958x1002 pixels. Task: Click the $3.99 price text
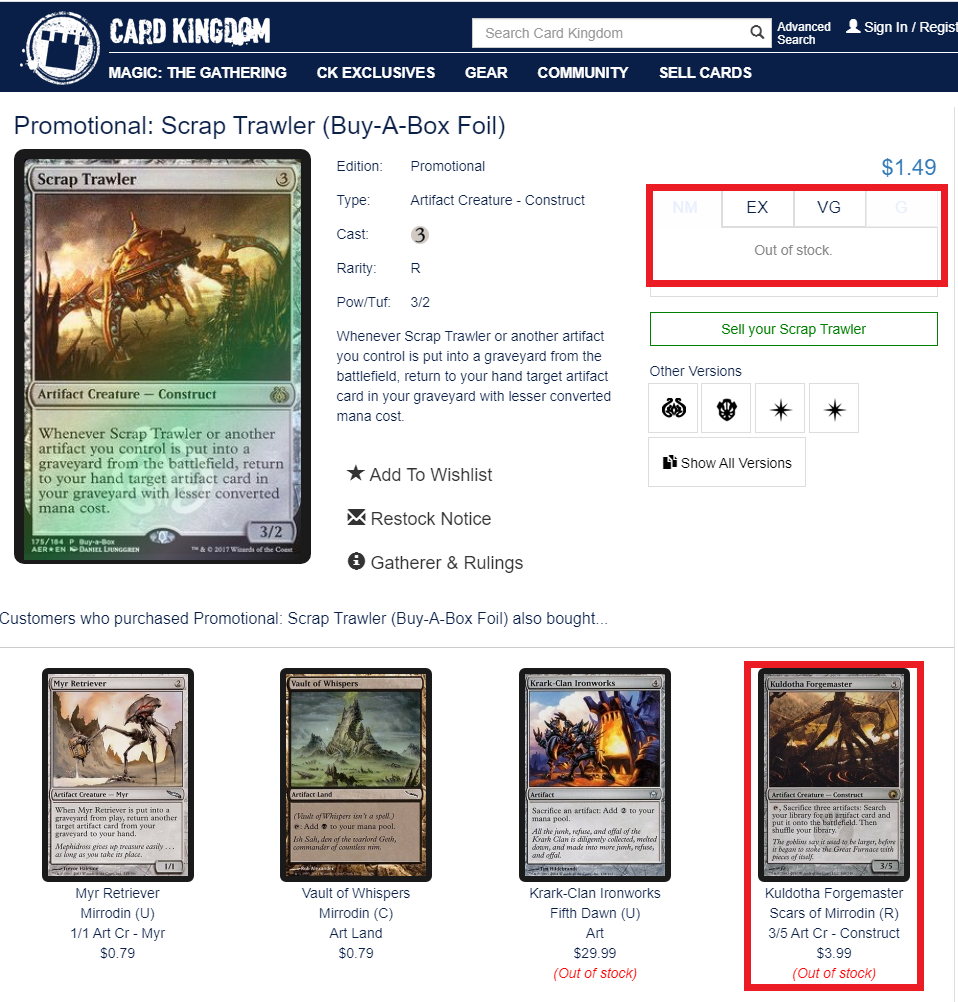834,953
